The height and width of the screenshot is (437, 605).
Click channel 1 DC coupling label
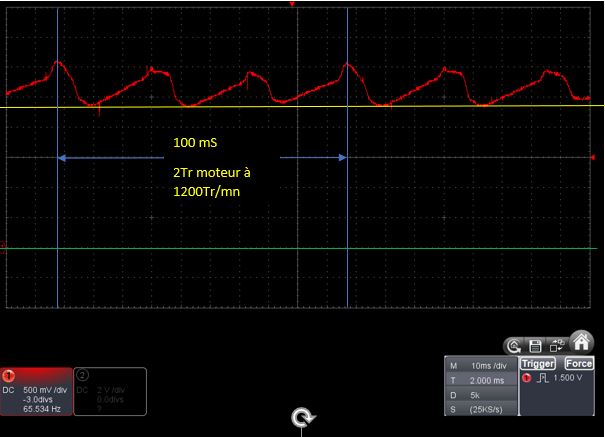point(8,390)
